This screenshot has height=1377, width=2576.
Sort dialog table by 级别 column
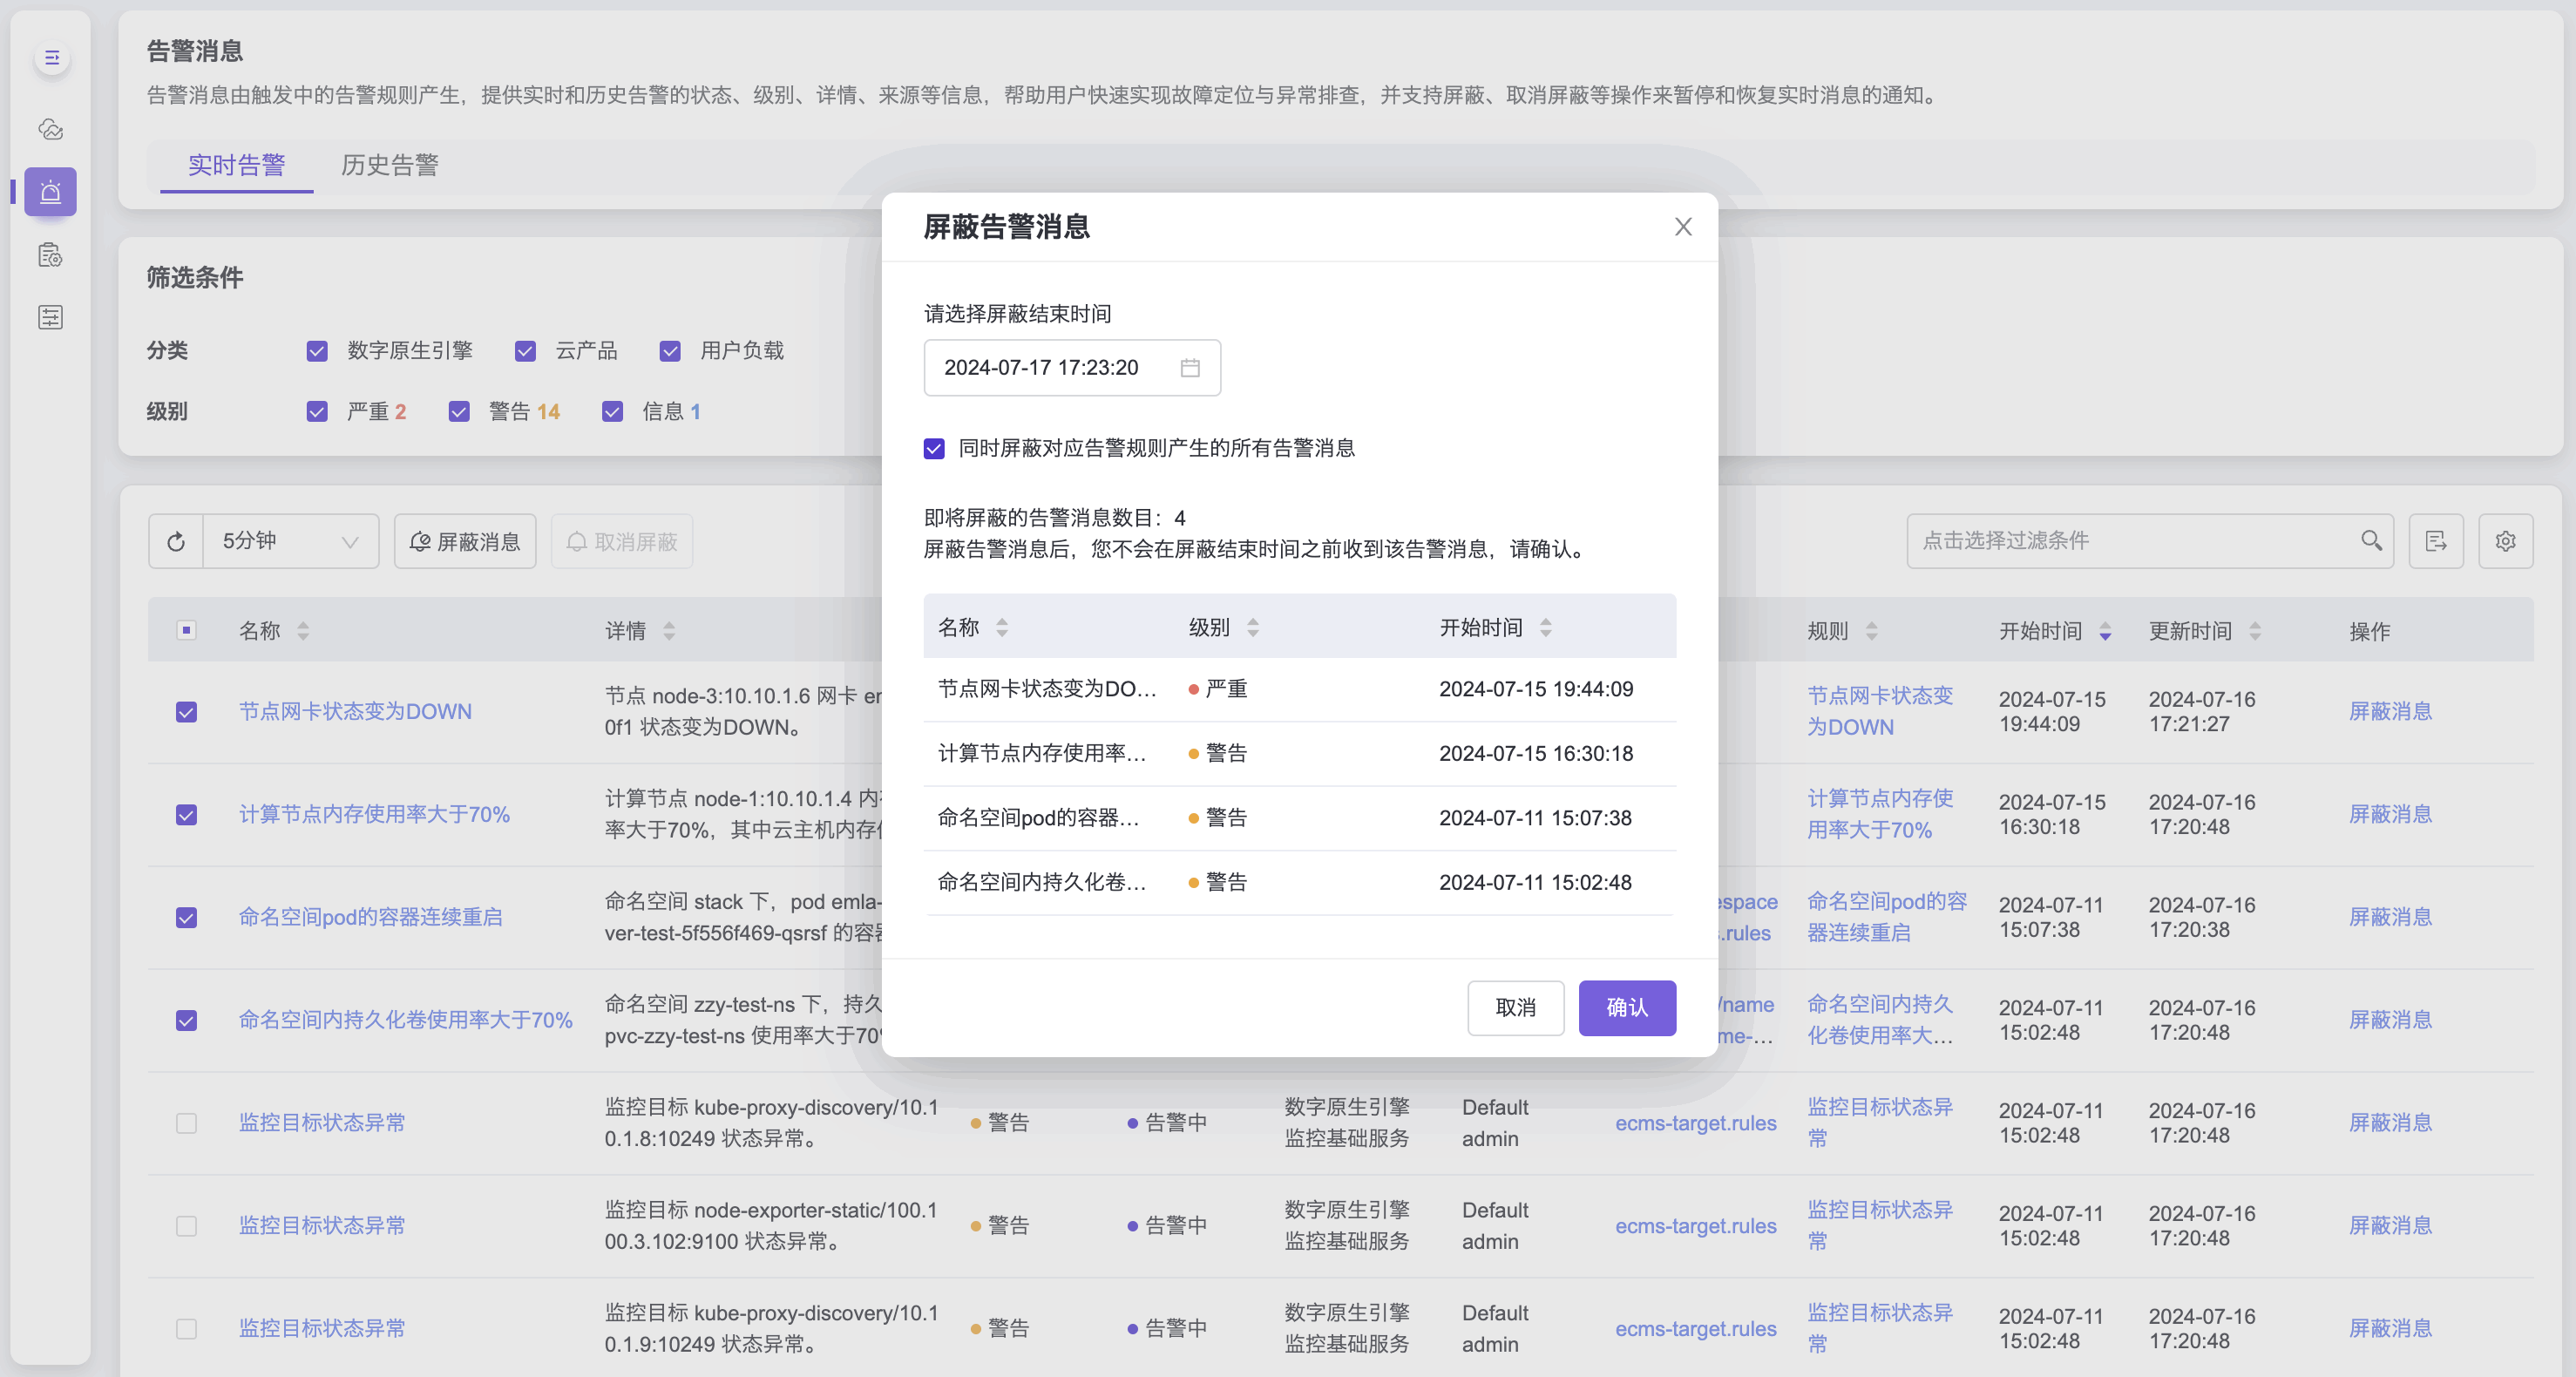click(x=1252, y=627)
